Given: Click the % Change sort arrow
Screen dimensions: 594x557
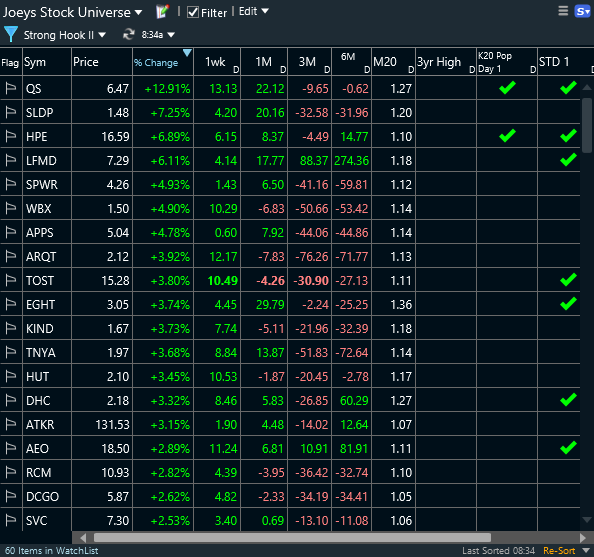Looking at the screenshot, I should (x=187, y=53).
